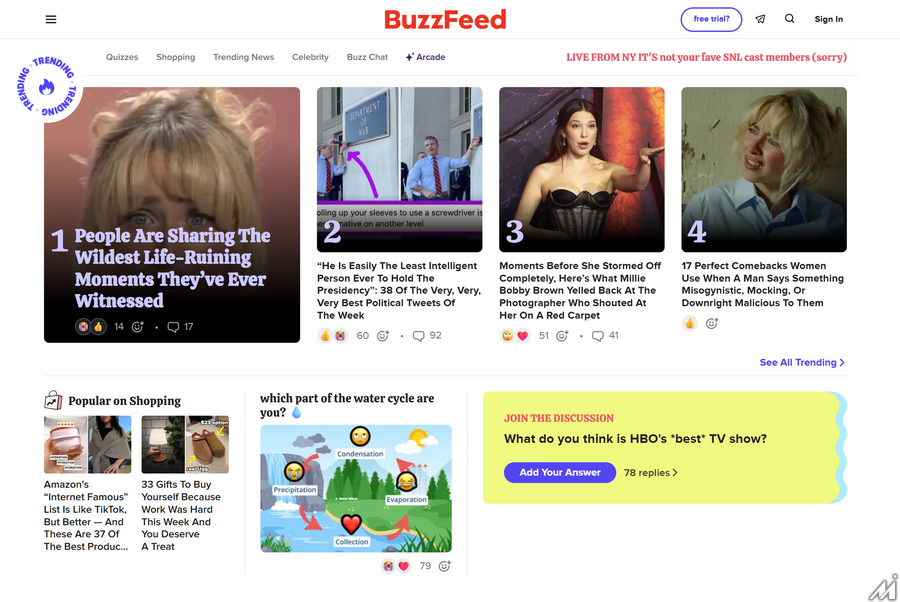Viewport: 900px width, 602px height.
Task: Add reaction emoji on political tweets article
Action: point(383,336)
